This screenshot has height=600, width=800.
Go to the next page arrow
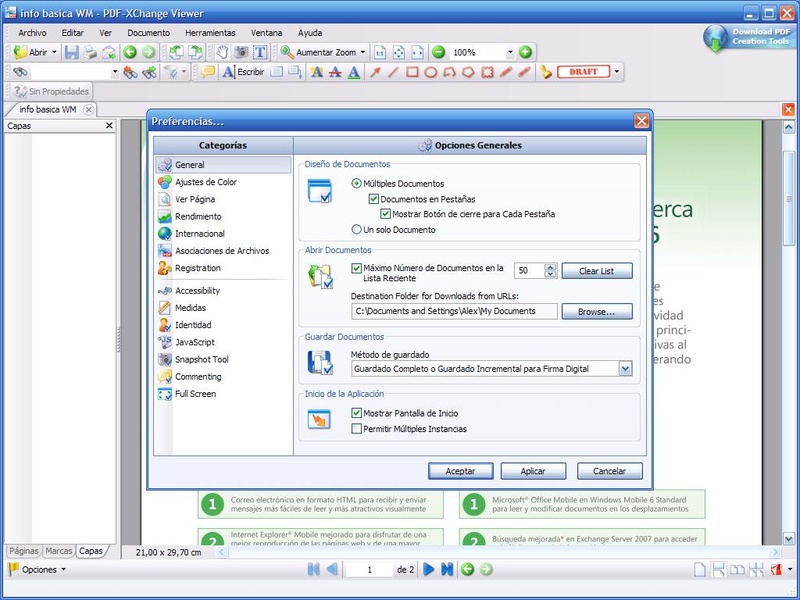(428, 569)
